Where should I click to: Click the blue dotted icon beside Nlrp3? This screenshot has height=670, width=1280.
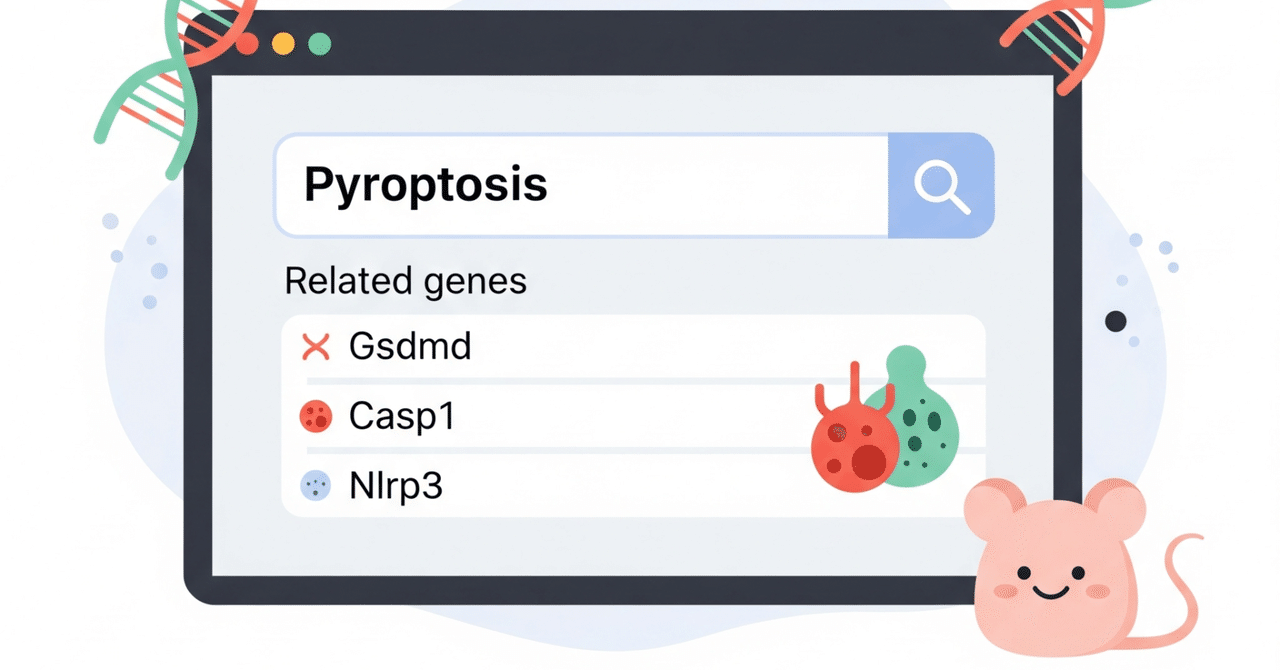(315, 486)
